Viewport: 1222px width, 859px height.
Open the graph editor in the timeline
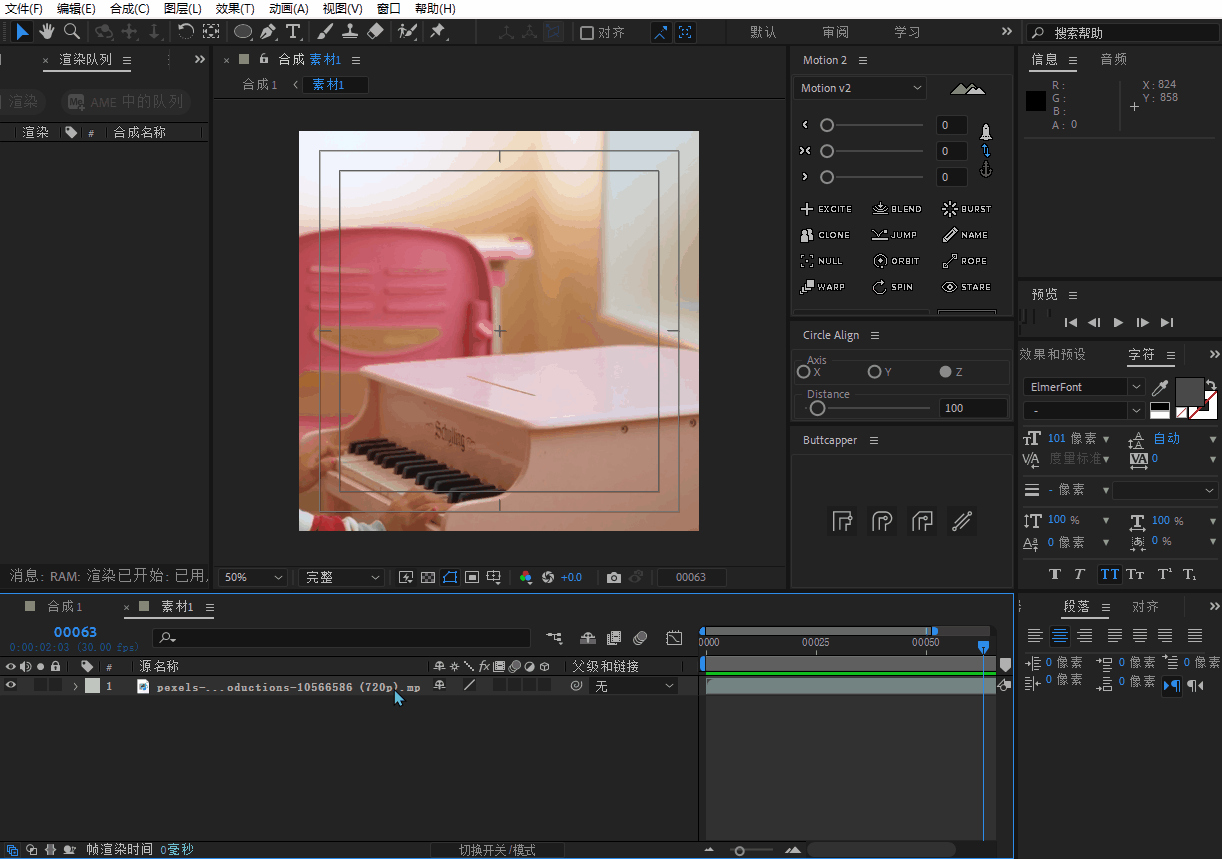(674, 637)
